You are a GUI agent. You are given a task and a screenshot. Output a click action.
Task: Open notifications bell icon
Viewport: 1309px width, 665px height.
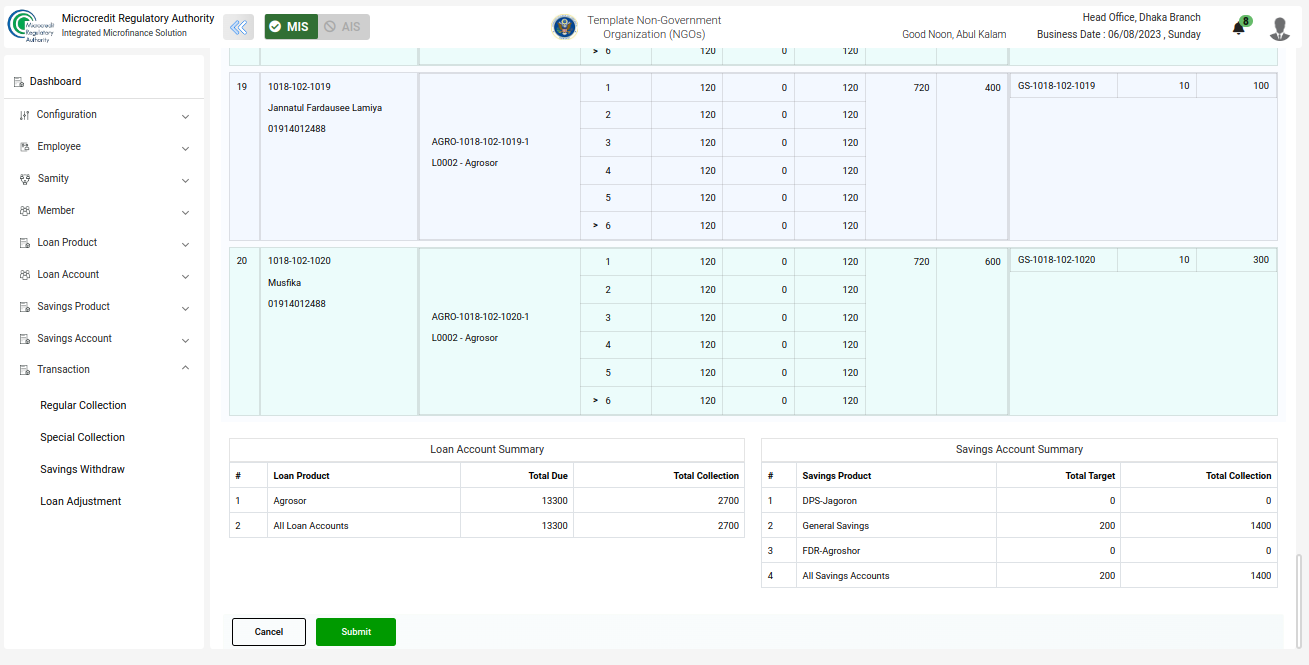(x=1239, y=28)
